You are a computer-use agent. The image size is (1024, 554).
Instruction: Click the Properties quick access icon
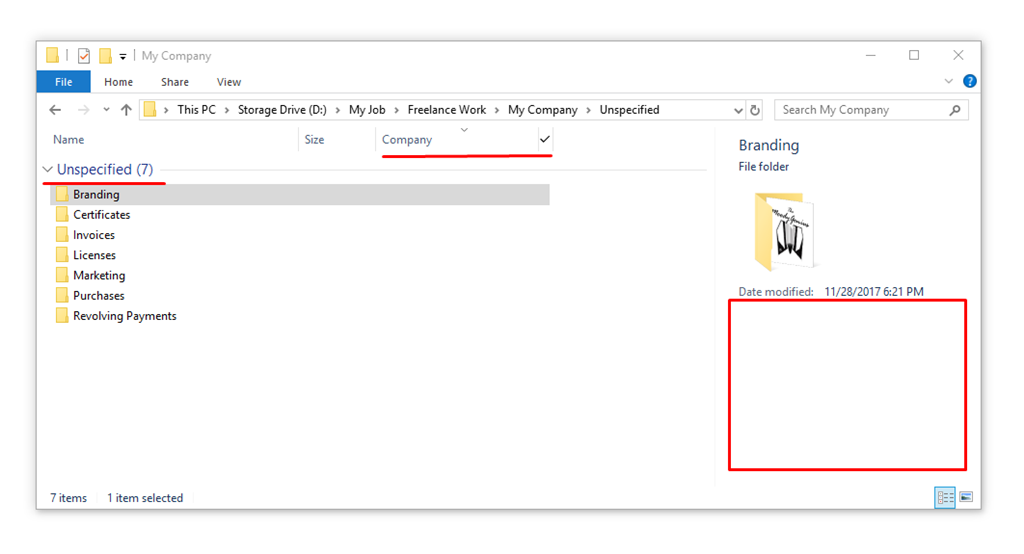(84, 56)
